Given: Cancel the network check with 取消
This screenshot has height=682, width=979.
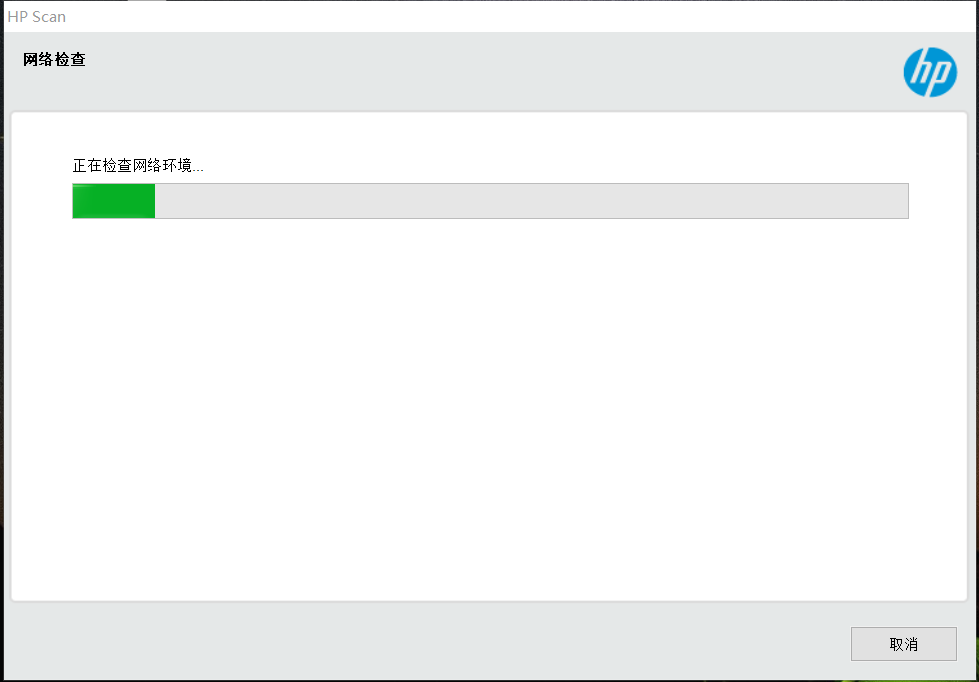Looking at the screenshot, I should 903,644.
